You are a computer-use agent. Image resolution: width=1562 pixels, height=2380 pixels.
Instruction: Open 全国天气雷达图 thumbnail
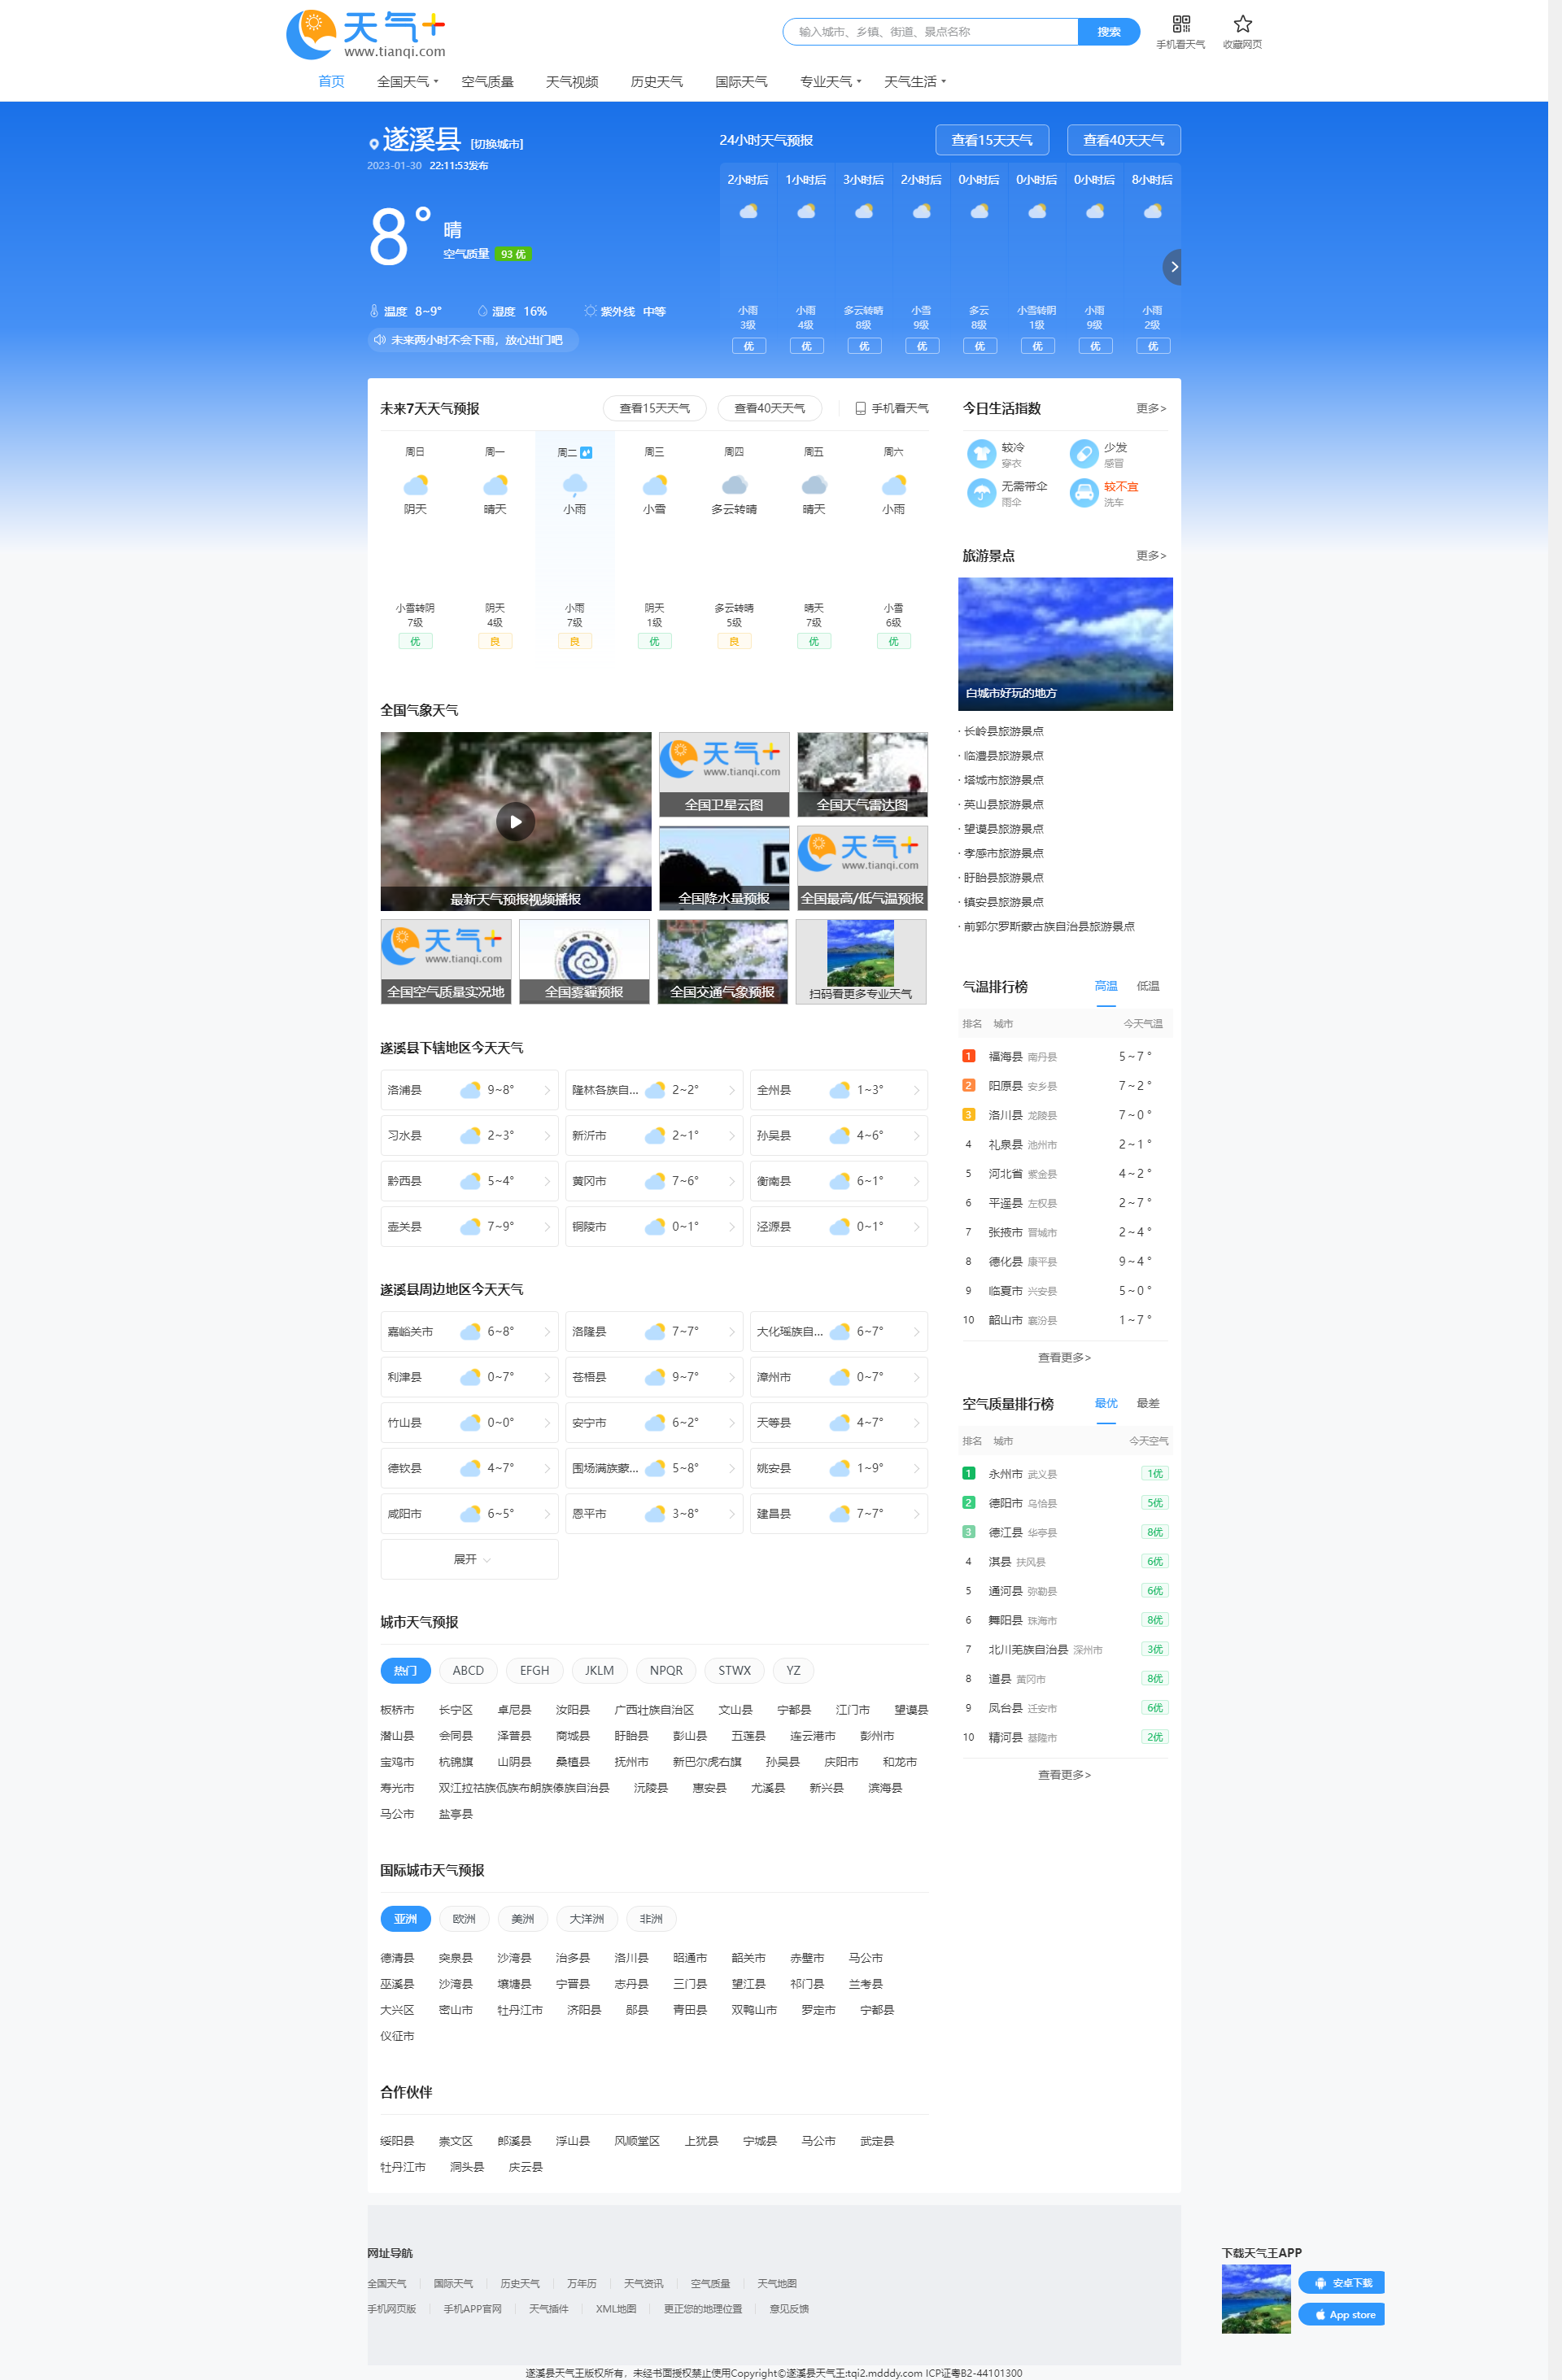[x=862, y=775]
